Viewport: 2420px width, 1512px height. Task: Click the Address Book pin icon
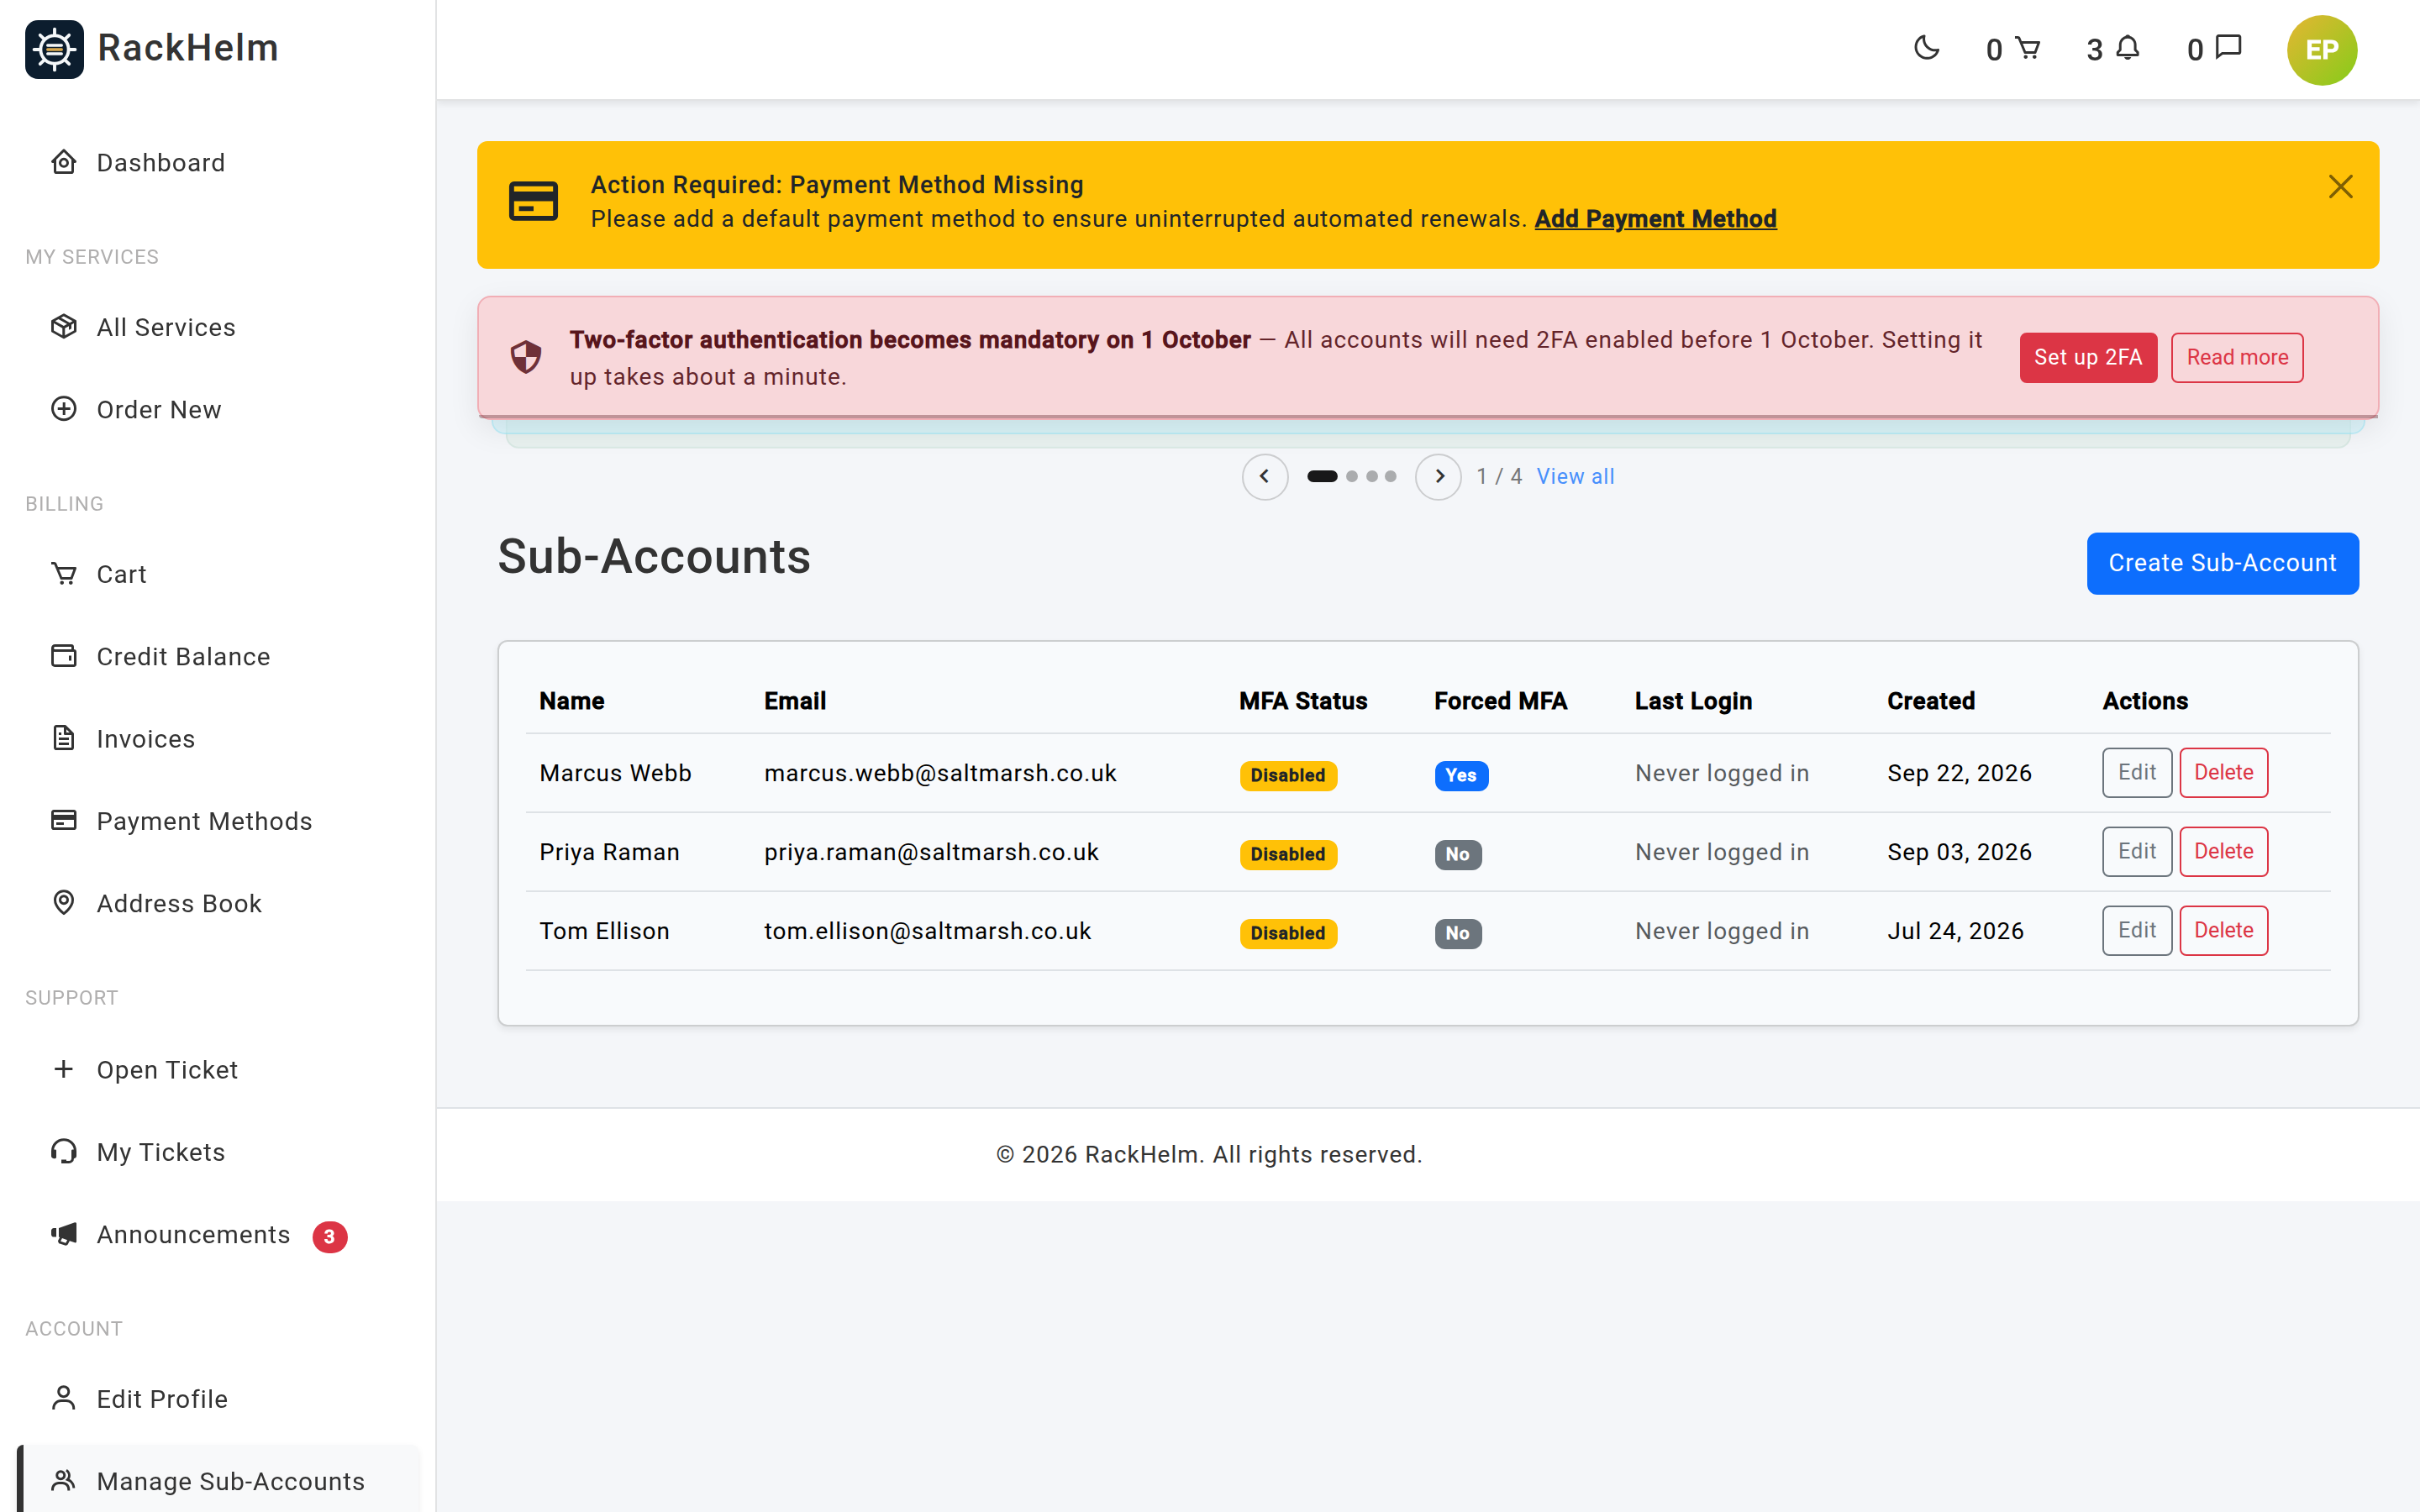coord(64,902)
